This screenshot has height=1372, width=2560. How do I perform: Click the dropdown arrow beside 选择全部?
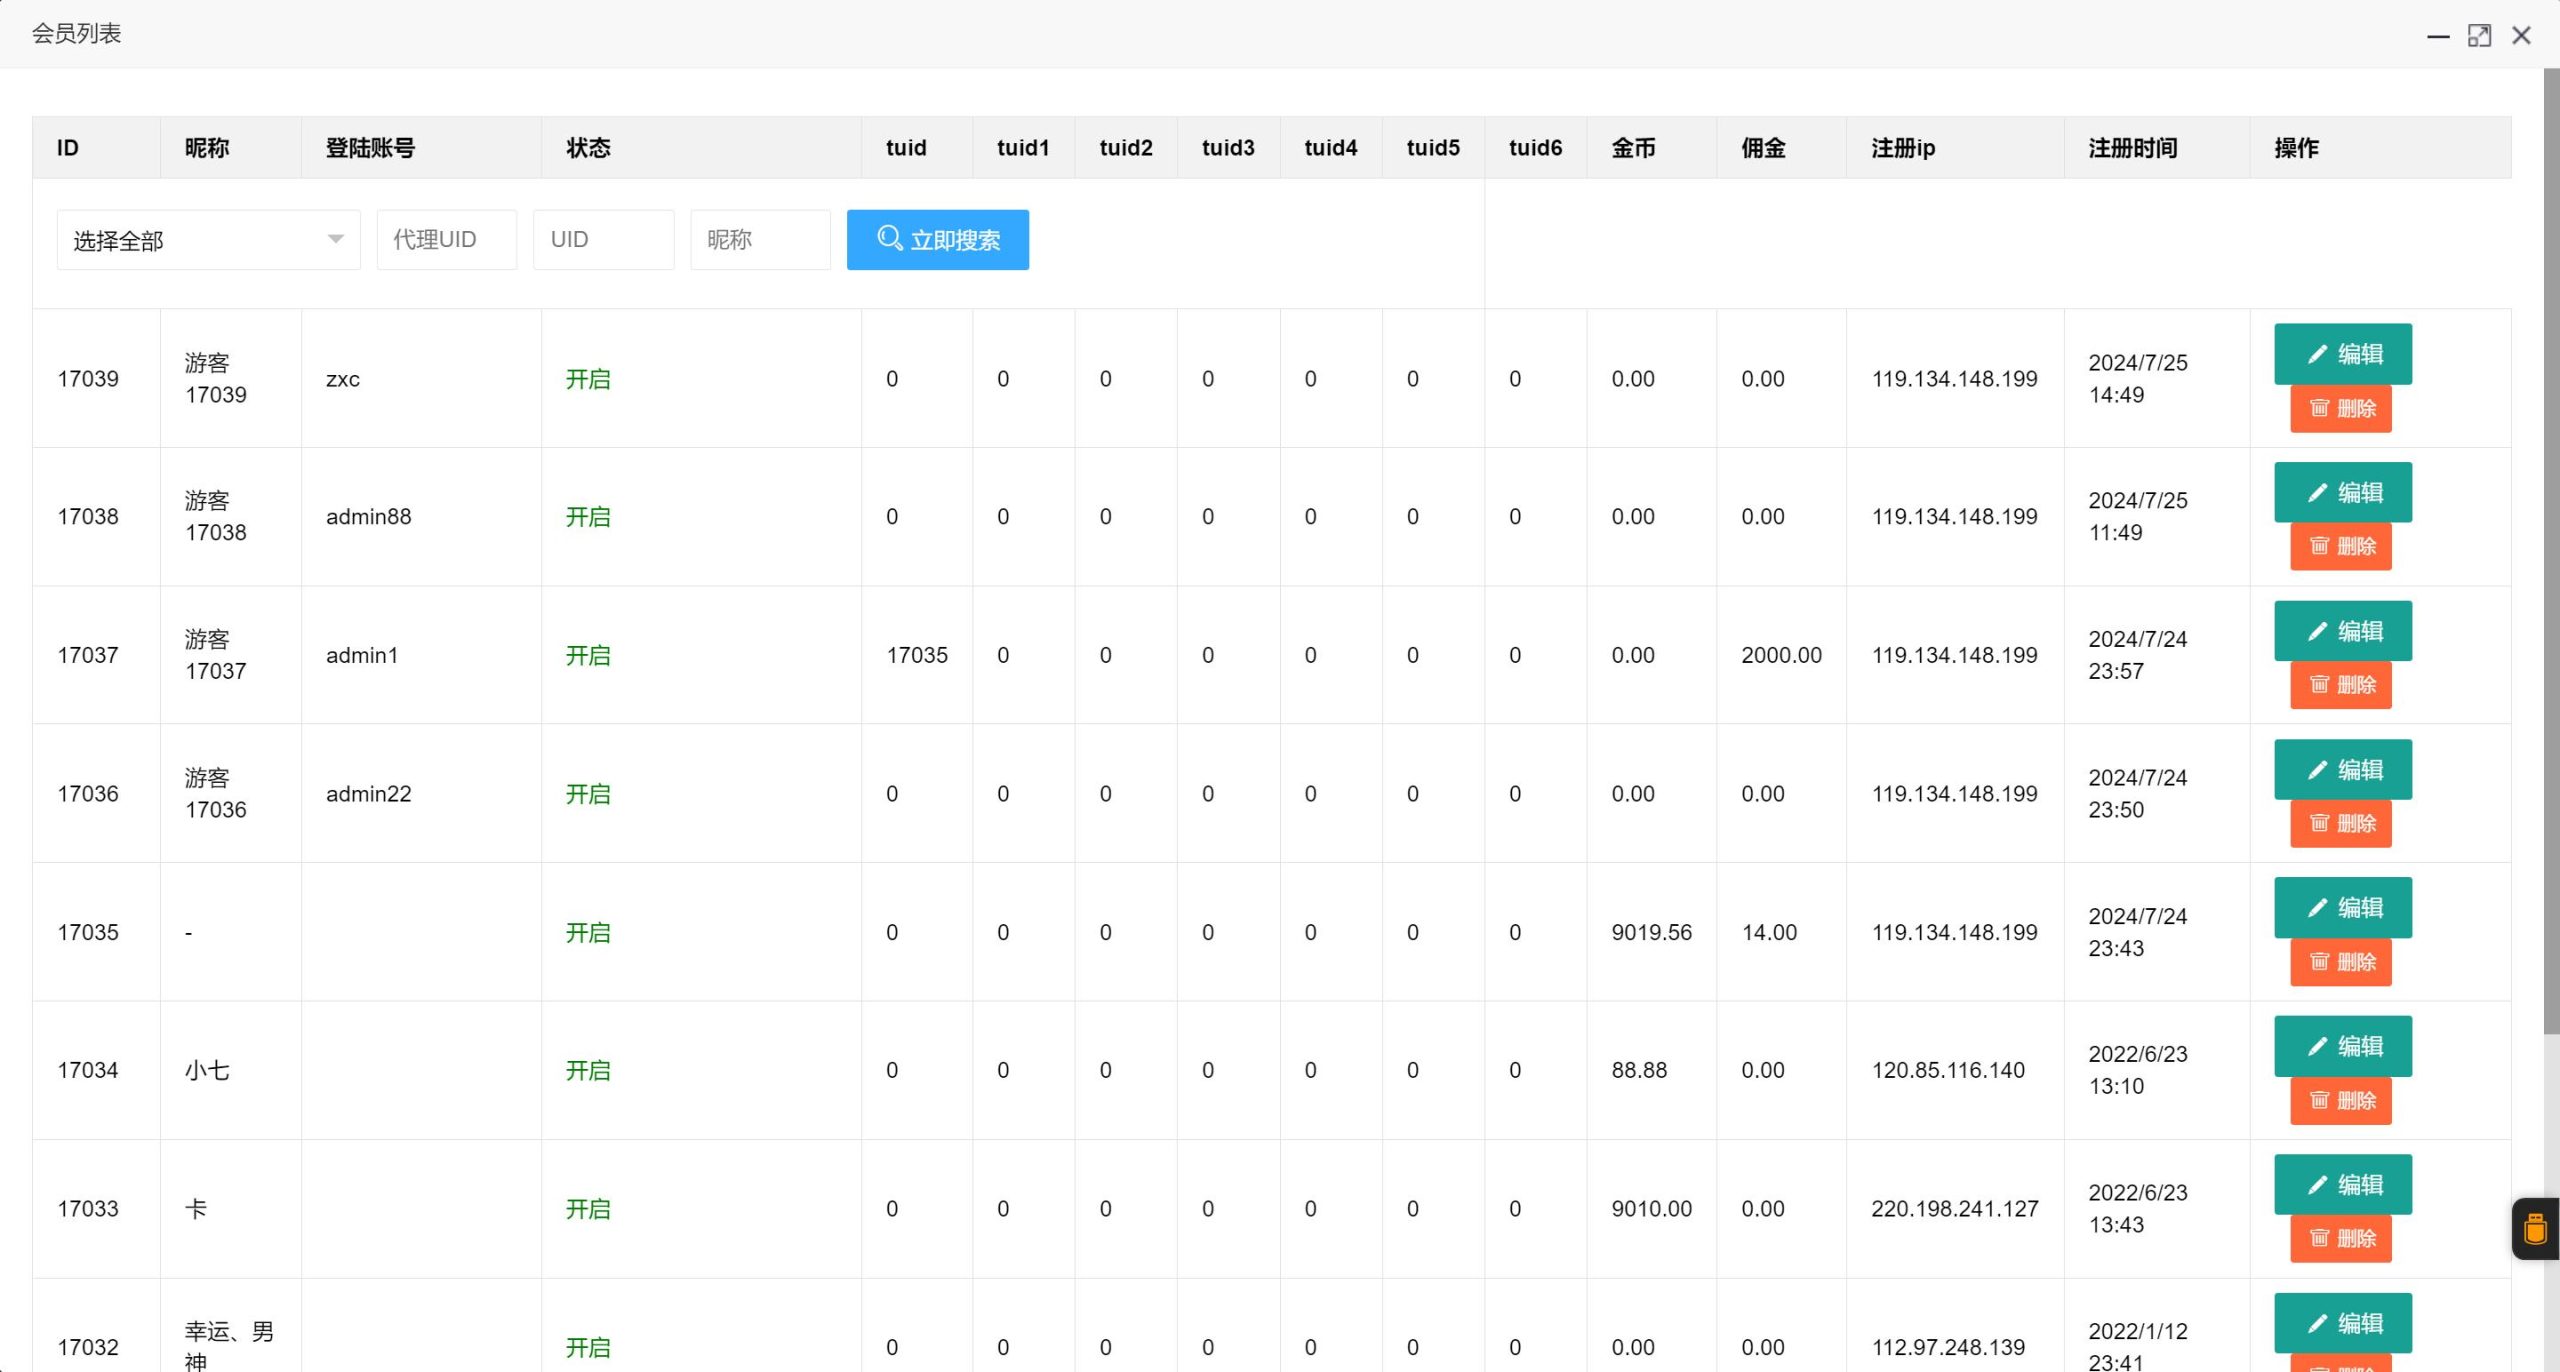coord(336,239)
